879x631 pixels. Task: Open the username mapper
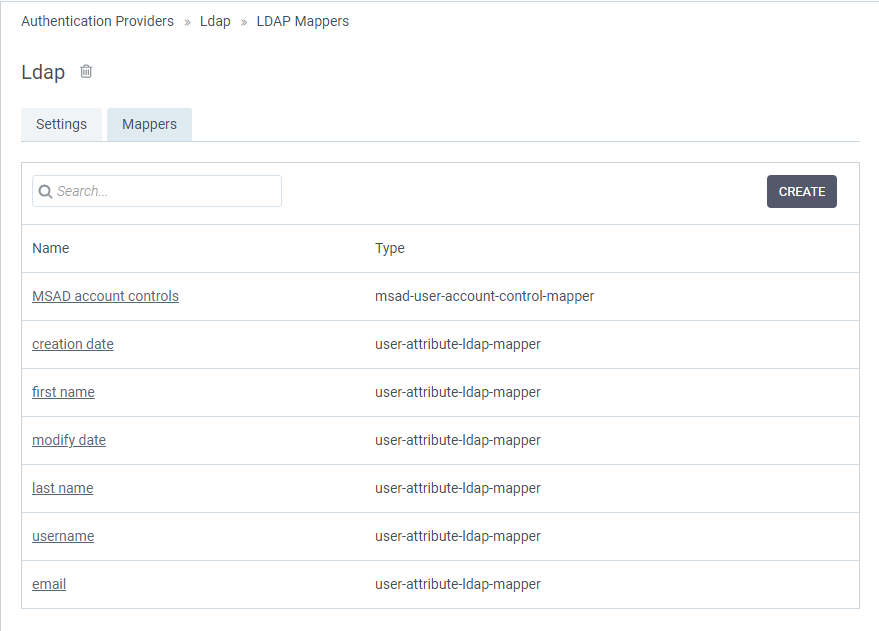tap(63, 536)
